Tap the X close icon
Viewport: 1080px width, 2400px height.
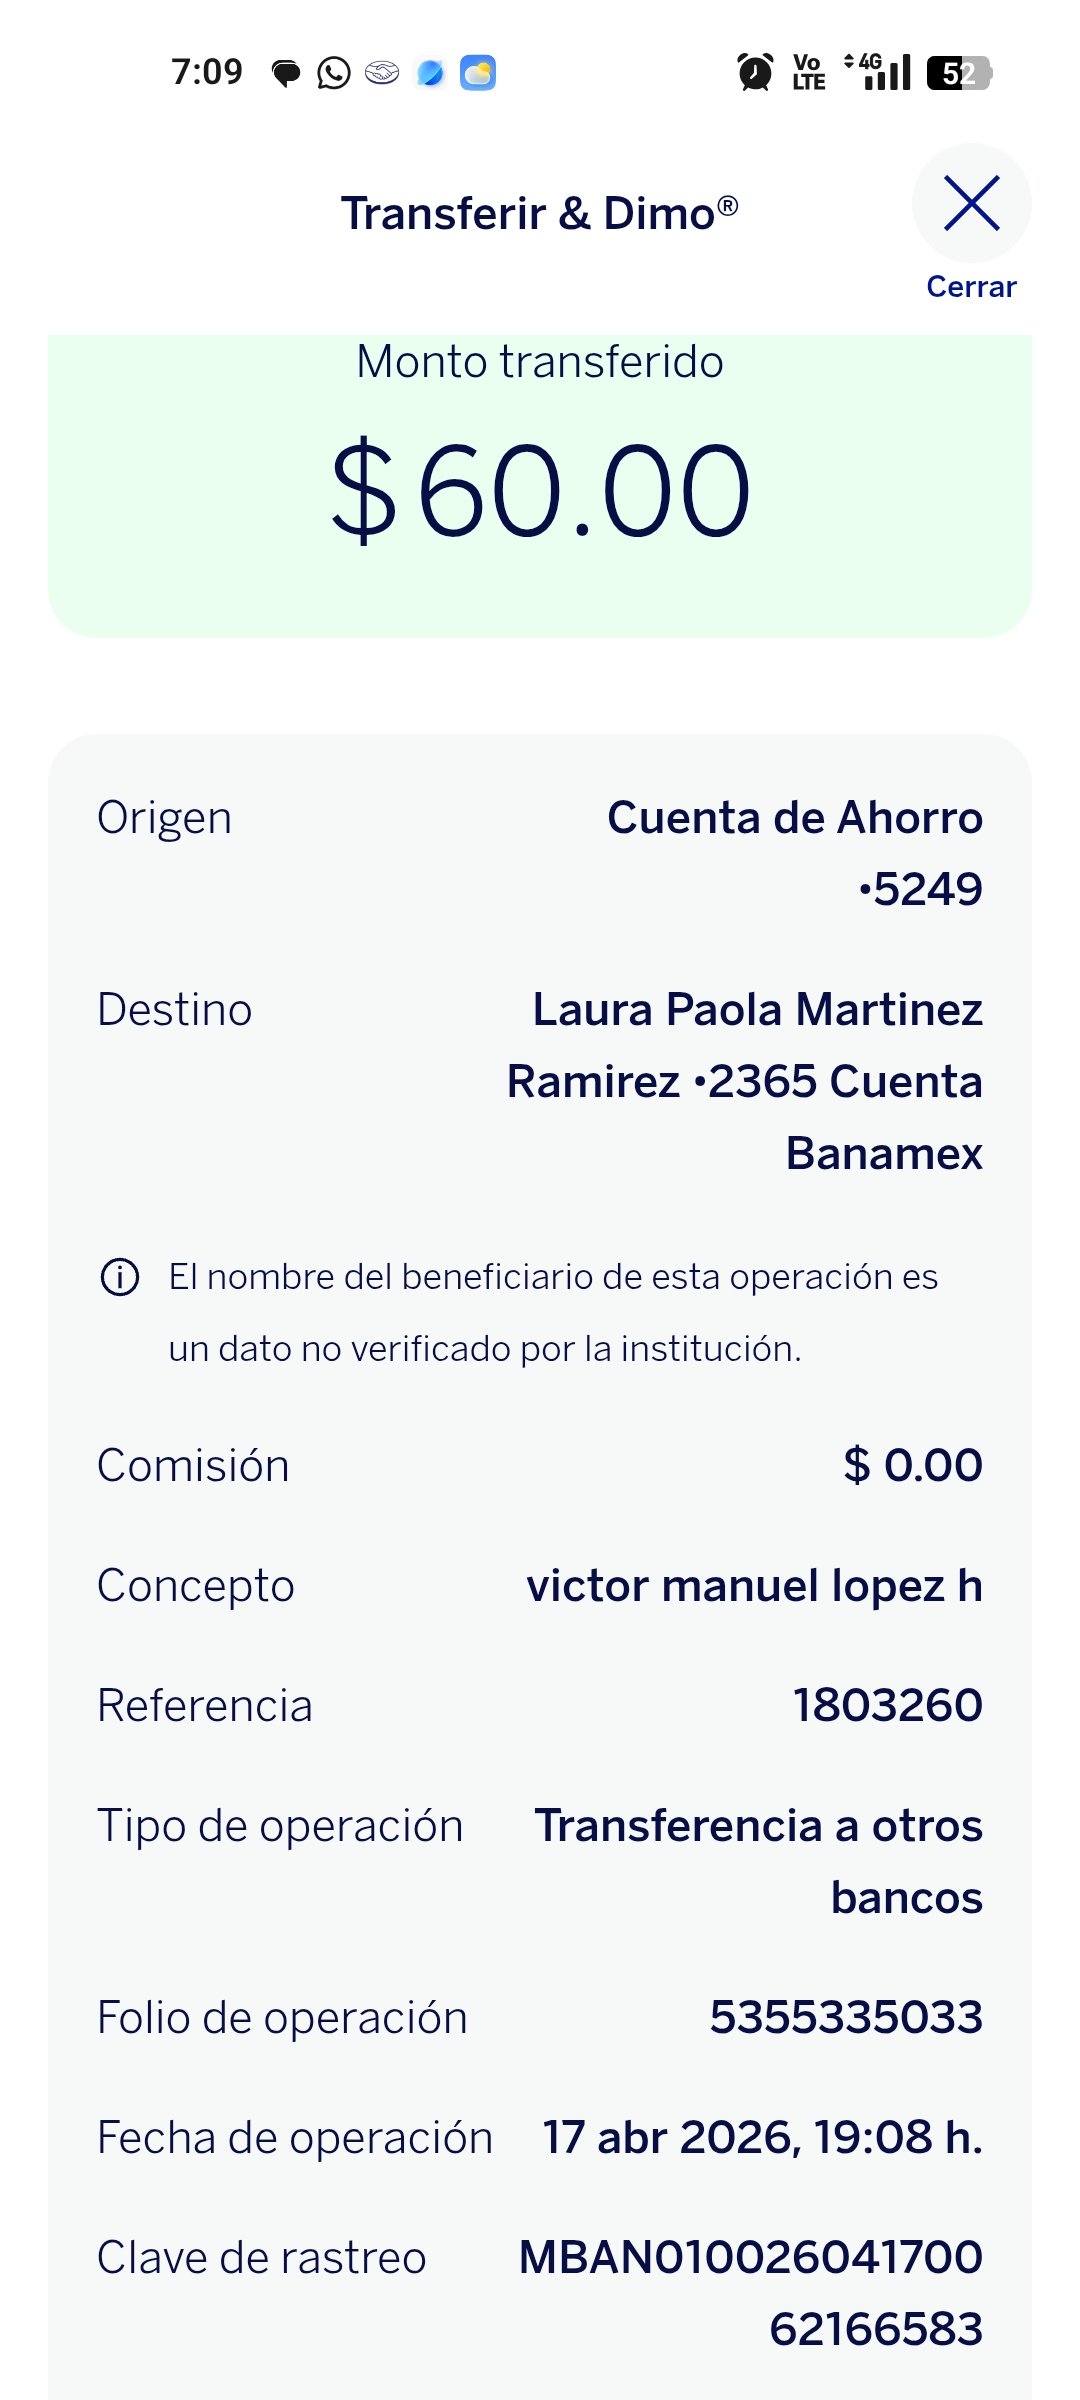click(x=971, y=203)
